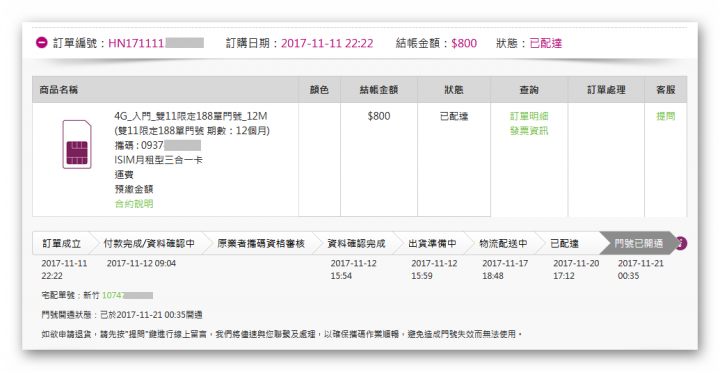Click the ISIM月租型三合一卡 line
720x372 pixels.
click(158, 160)
